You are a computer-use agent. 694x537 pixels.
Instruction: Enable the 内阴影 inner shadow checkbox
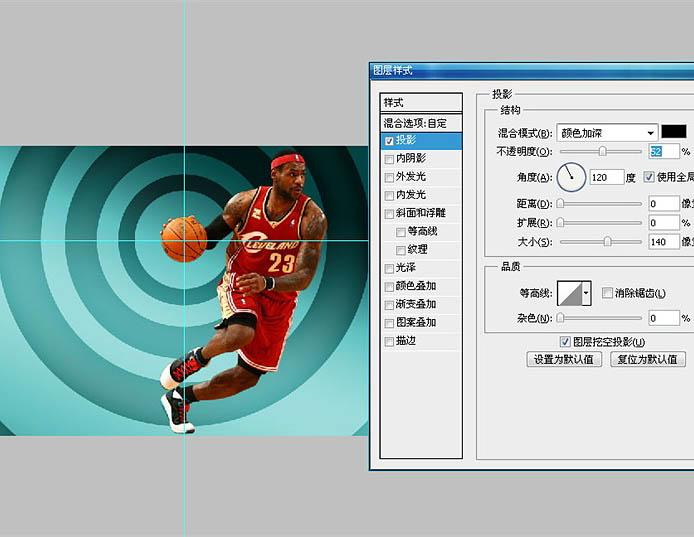[x=389, y=159]
